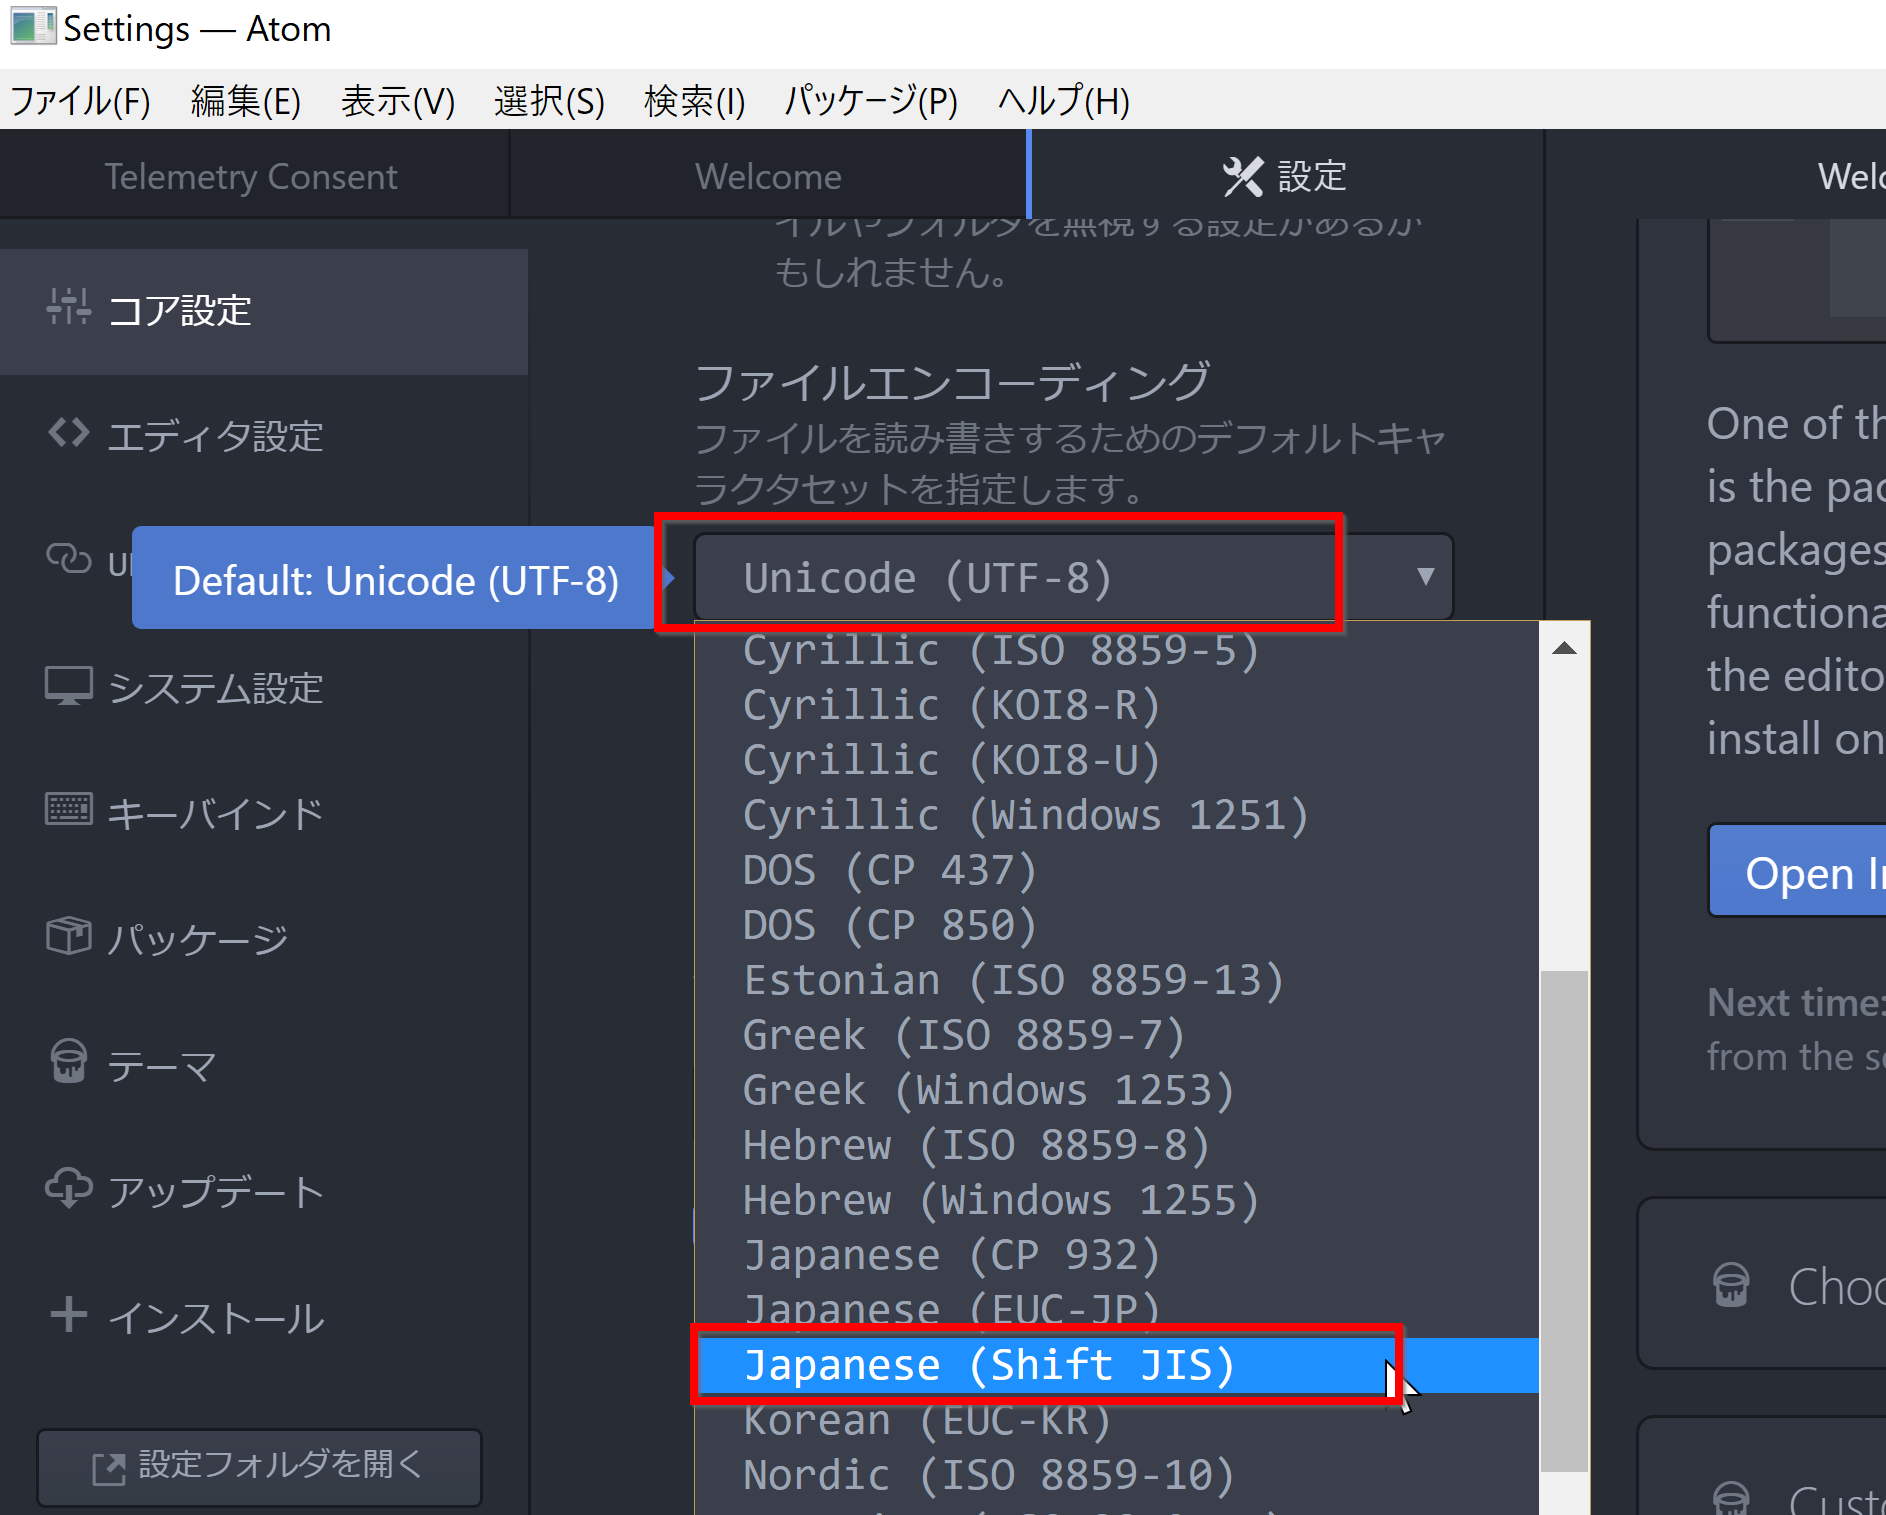Select Japanese (CP 932) encoding
This screenshot has height=1515, width=1886.
coord(1116,1255)
